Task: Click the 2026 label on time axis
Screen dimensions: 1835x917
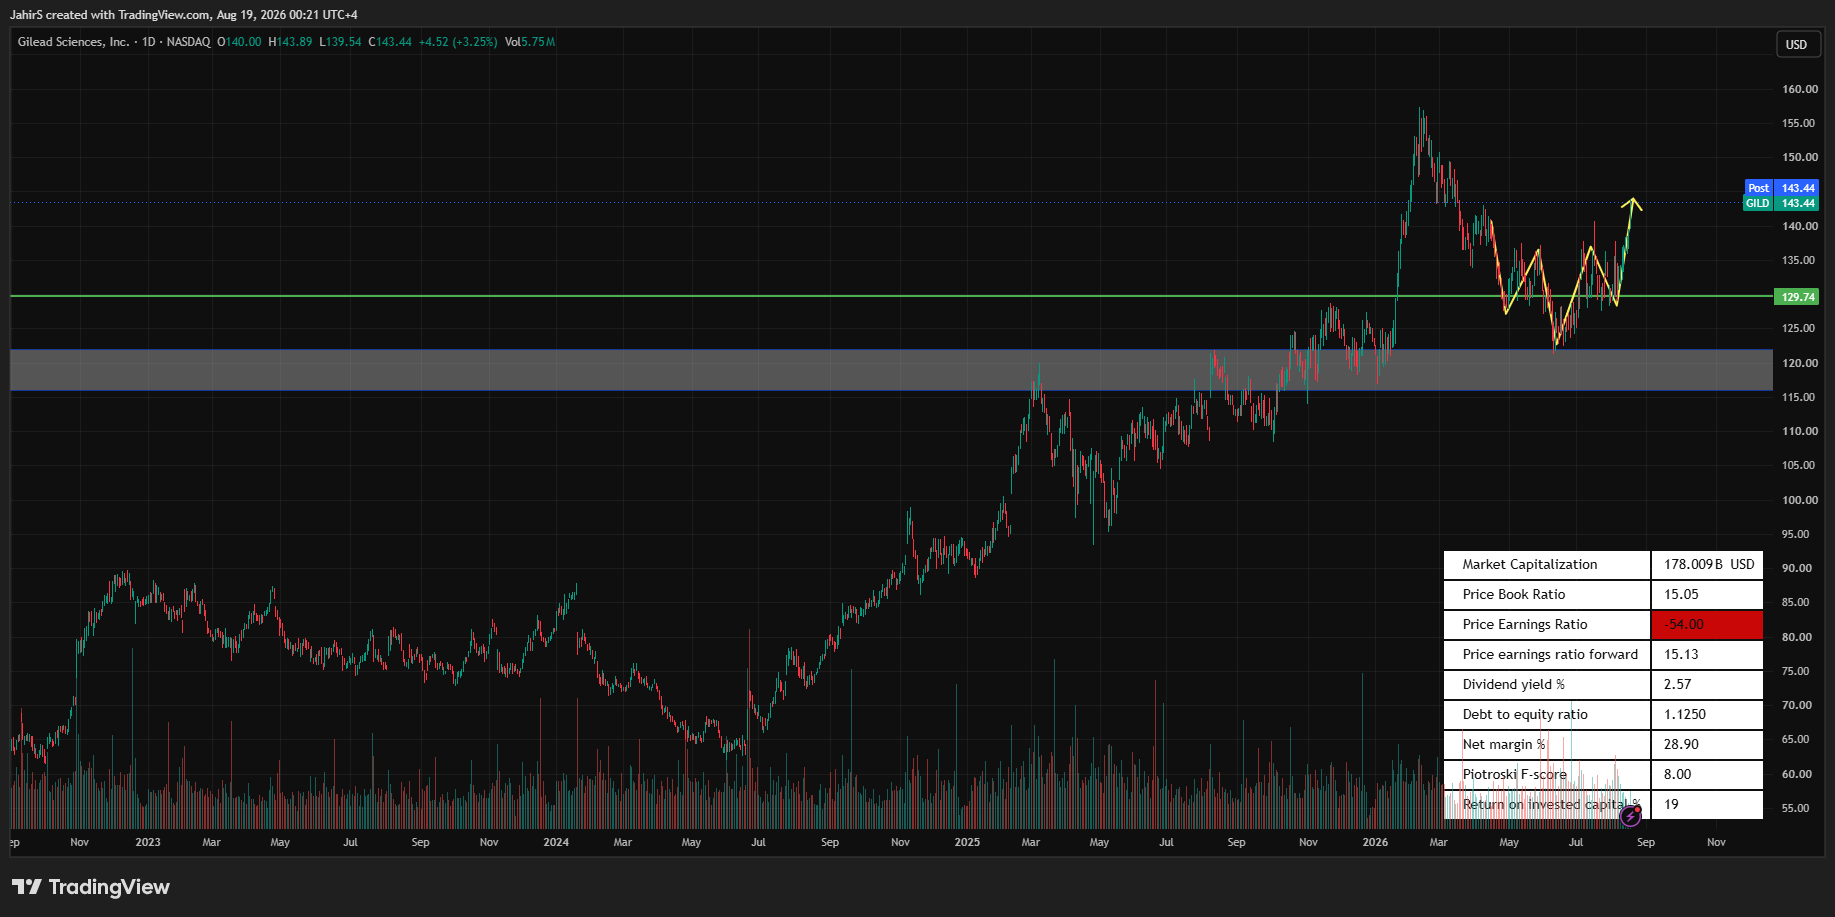Action: 1375,842
